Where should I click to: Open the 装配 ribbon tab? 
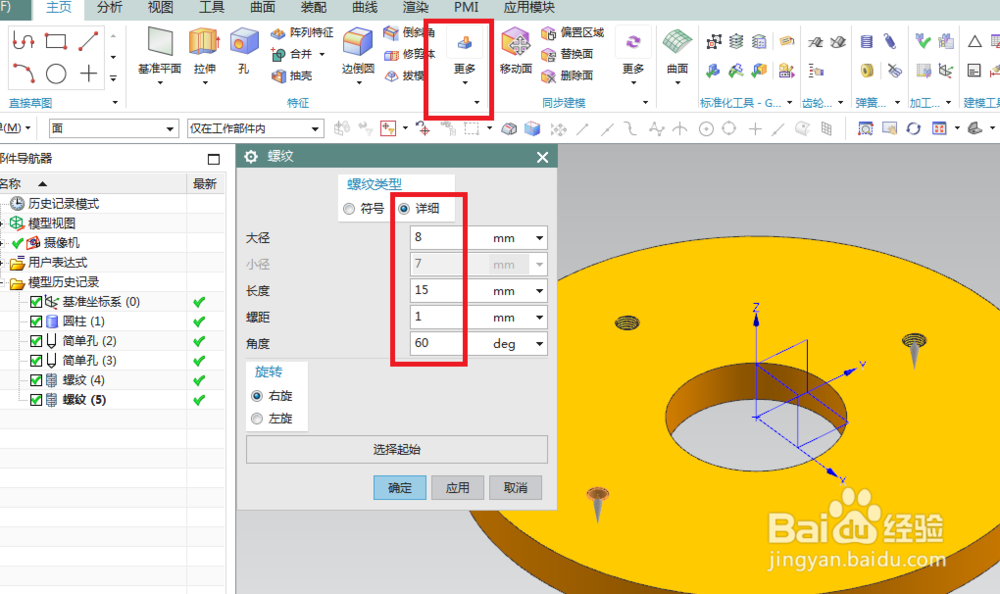[x=313, y=8]
